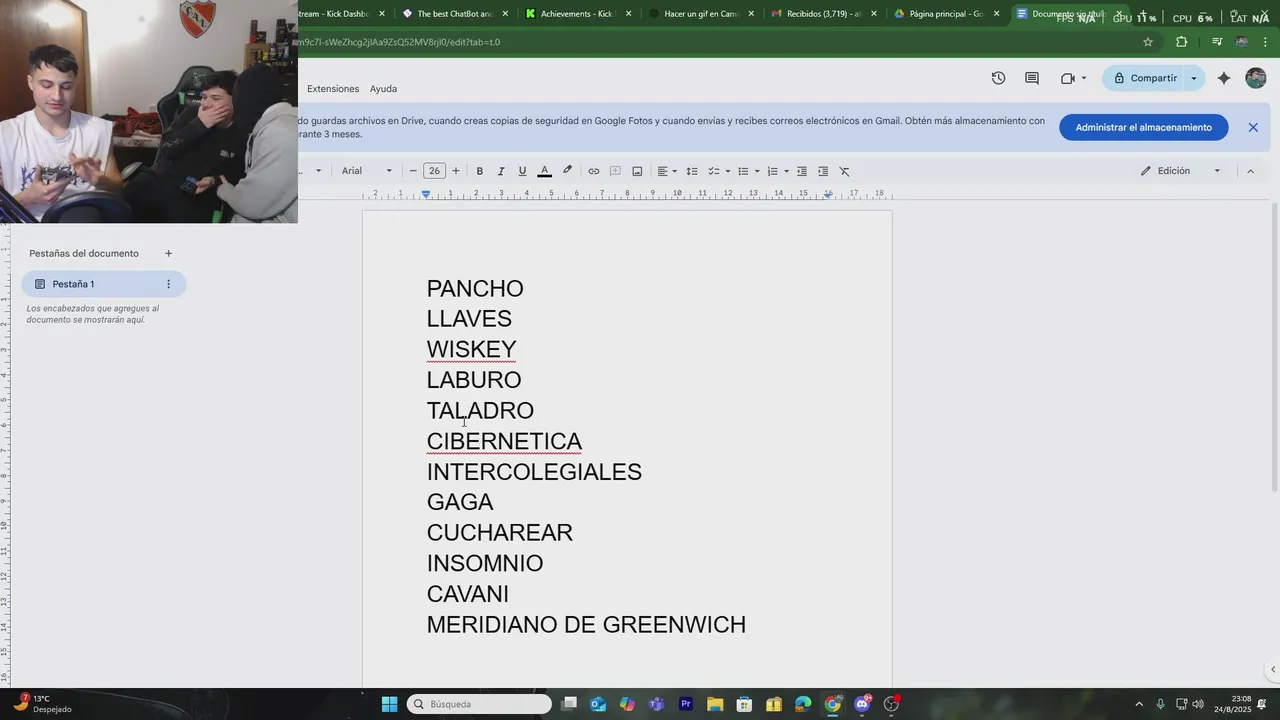Insert a checklist
The width and height of the screenshot is (1280, 720).
[x=714, y=171]
